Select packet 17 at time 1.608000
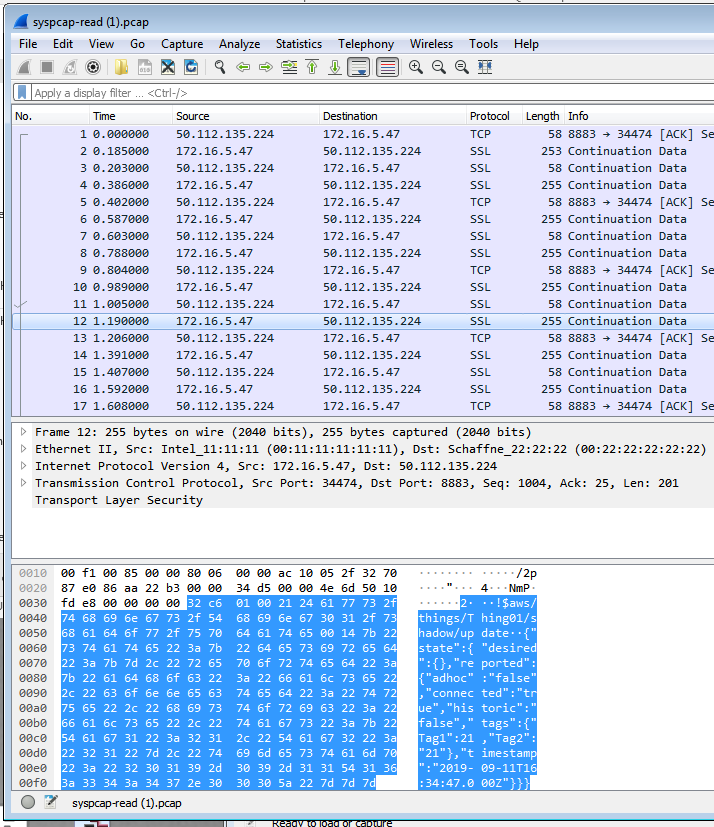The height and width of the screenshot is (827, 714). click(x=363, y=406)
